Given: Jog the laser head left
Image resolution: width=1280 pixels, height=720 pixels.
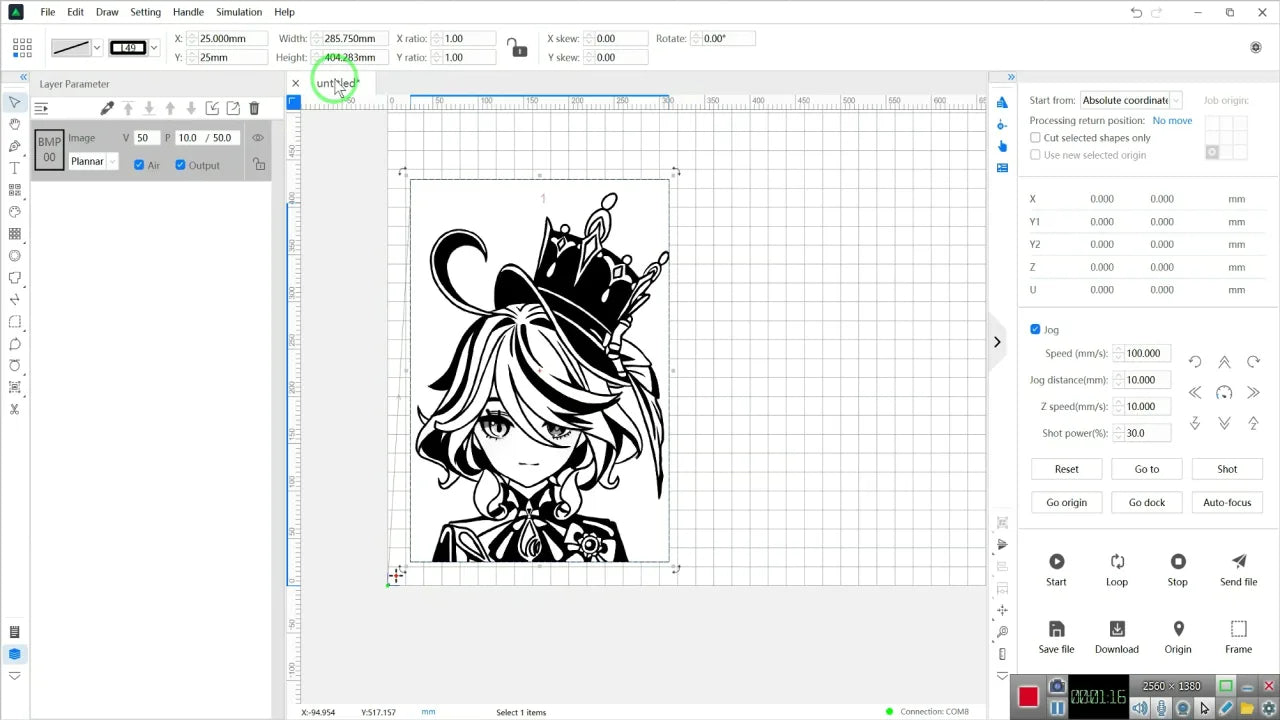Looking at the screenshot, I should pos(1195,393).
